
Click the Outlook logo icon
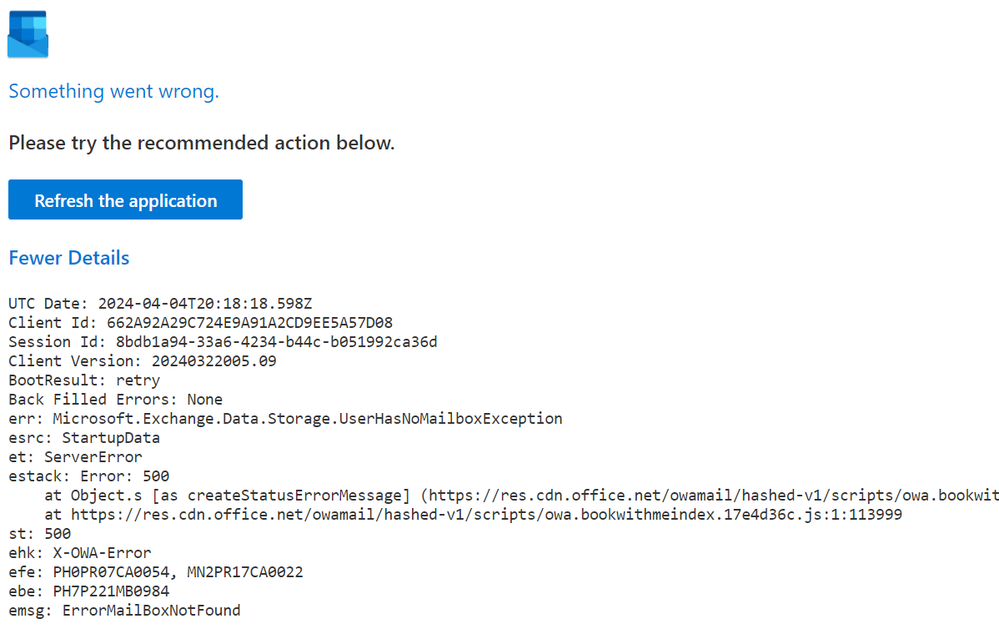coord(28,33)
